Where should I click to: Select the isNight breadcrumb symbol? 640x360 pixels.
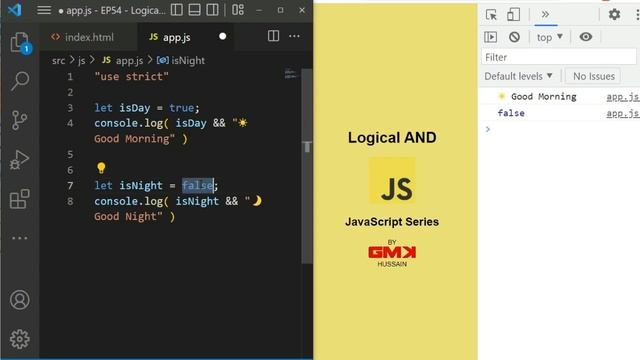click(181, 60)
